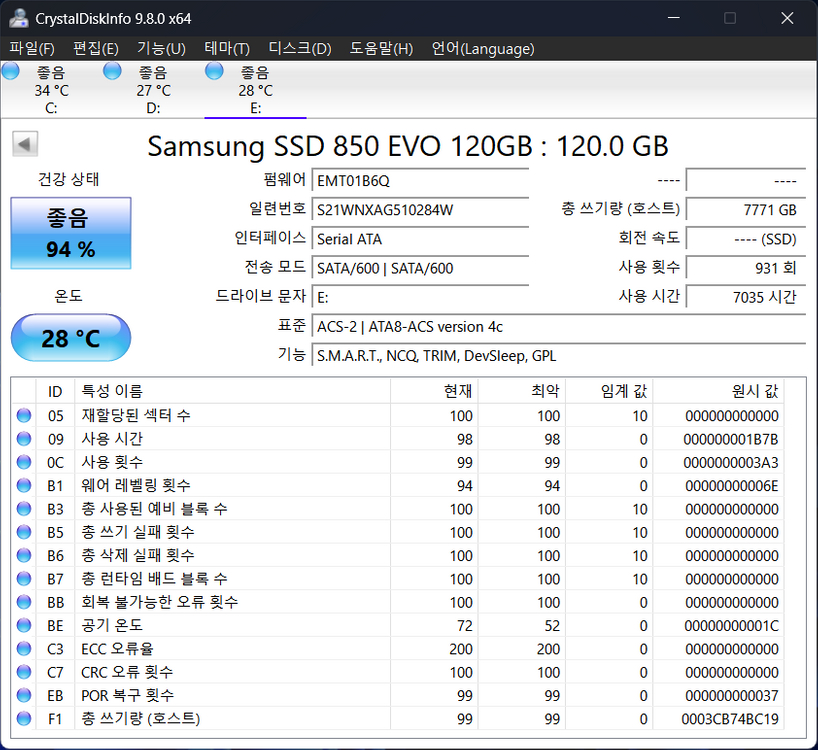Screen dimensions: 818x750
Task: Click the 좋음 94 % health status button
Action: [x=71, y=233]
